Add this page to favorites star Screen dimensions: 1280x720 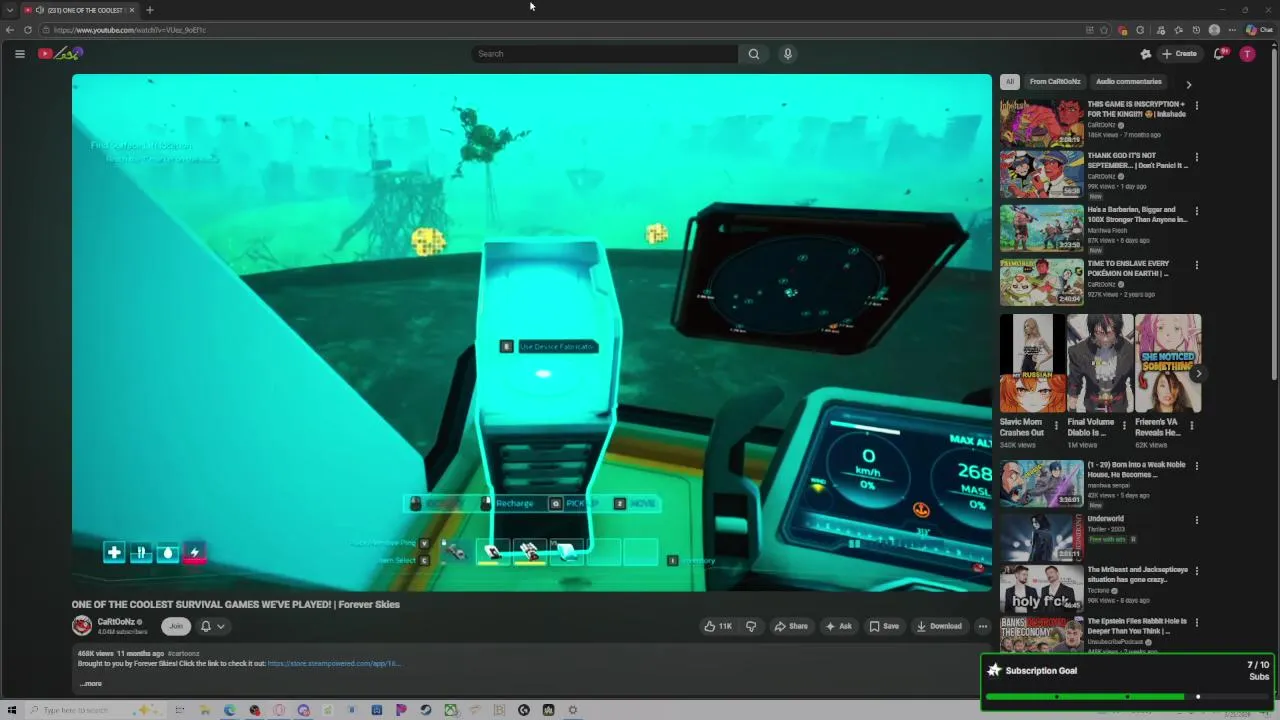pos(1104,30)
